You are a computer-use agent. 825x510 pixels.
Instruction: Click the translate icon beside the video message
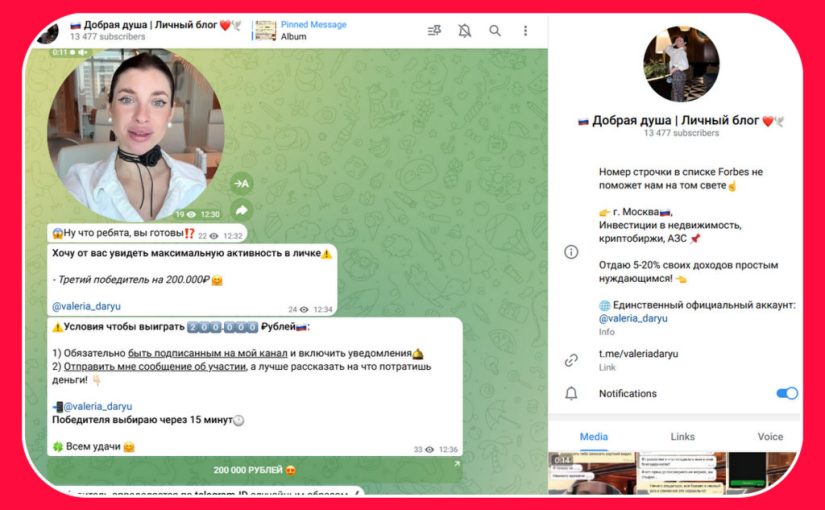point(241,183)
